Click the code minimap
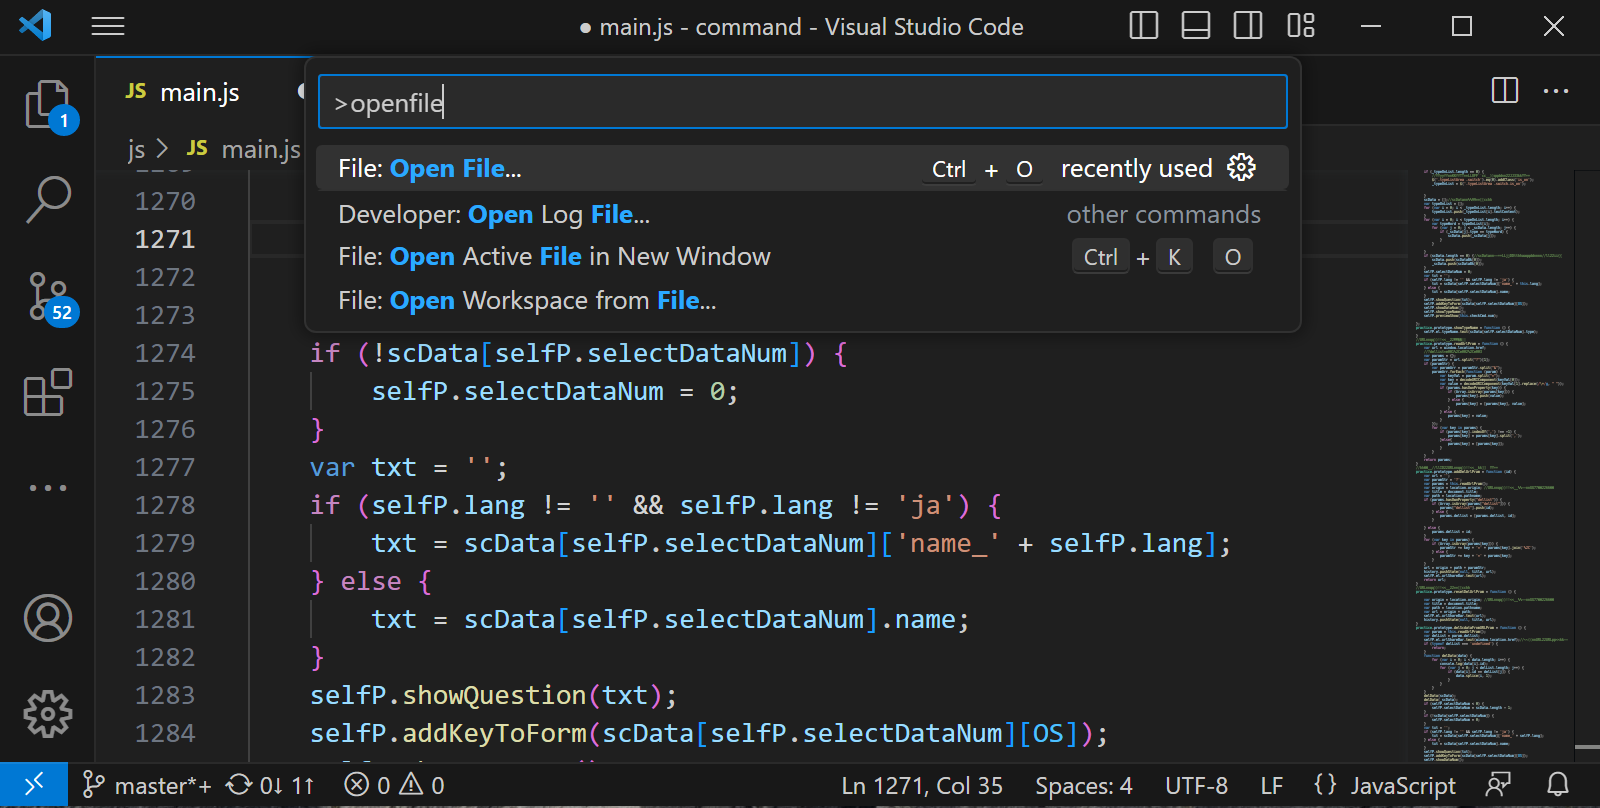Image resolution: width=1600 pixels, height=808 pixels. click(x=1490, y=465)
